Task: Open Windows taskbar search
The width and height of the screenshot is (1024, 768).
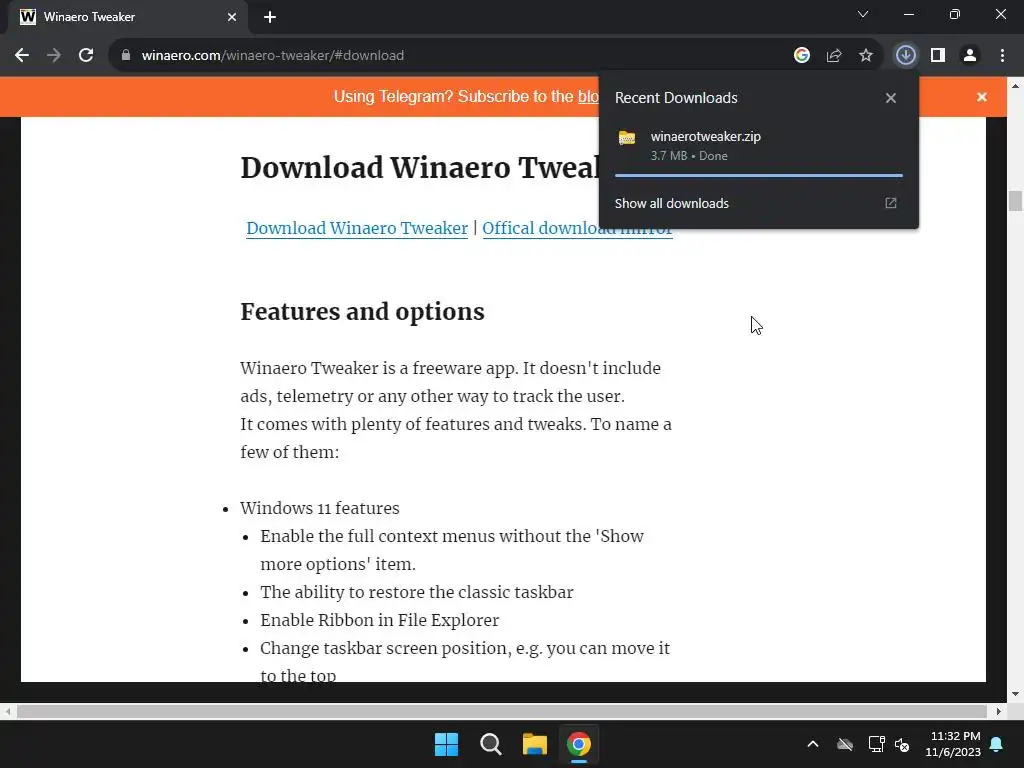Action: click(x=490, y=744)
